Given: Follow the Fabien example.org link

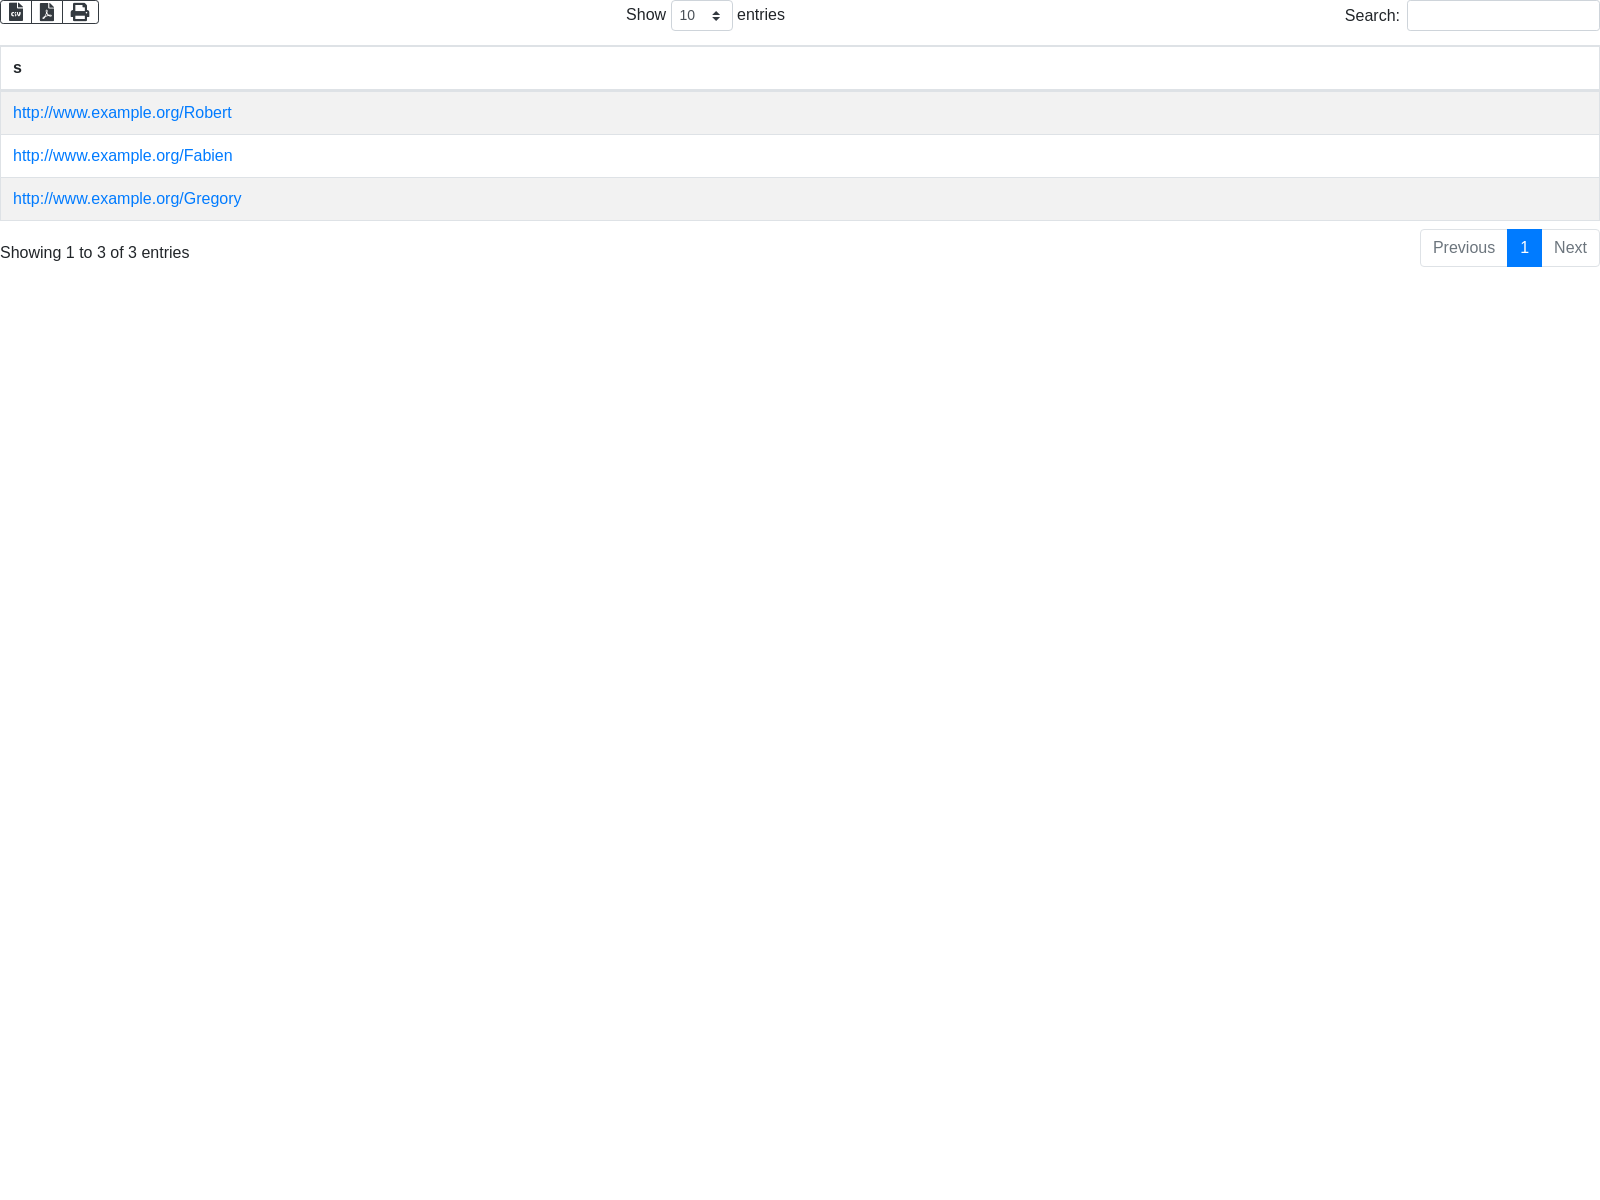Looking at the screenshot, I should click(x=122, y=156).
